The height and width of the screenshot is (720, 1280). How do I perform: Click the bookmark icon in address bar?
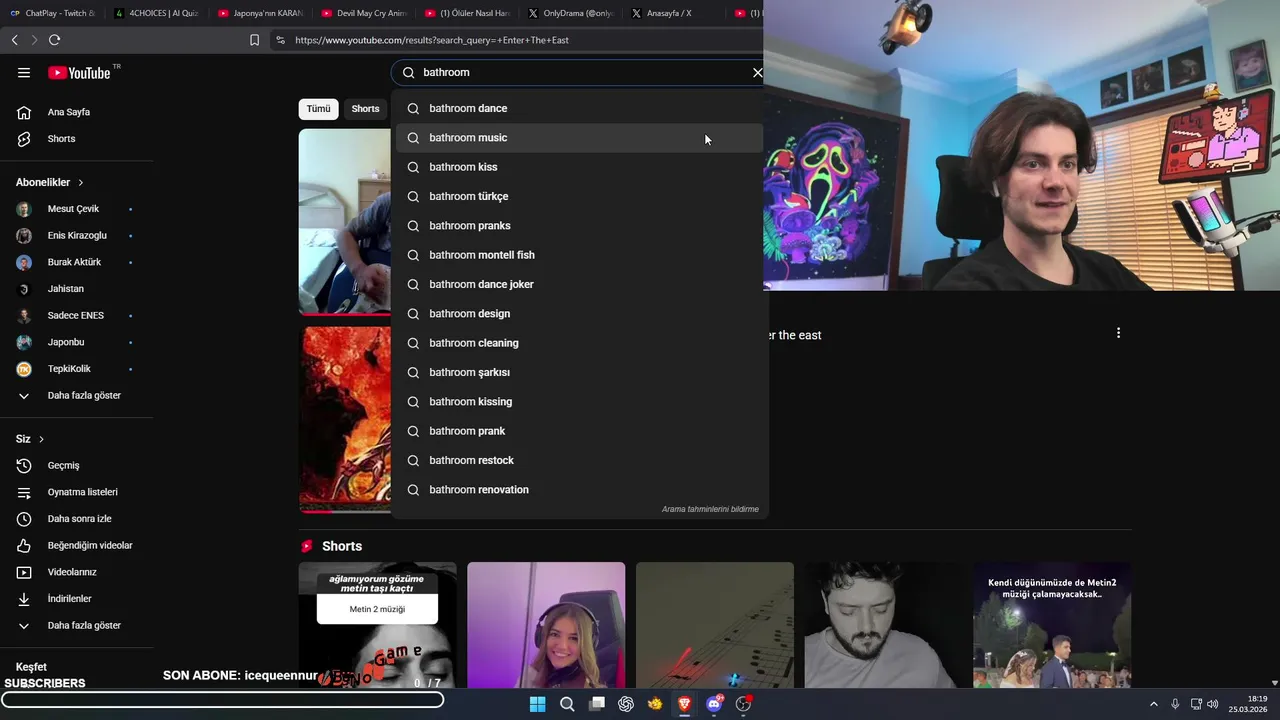(254, 40)
